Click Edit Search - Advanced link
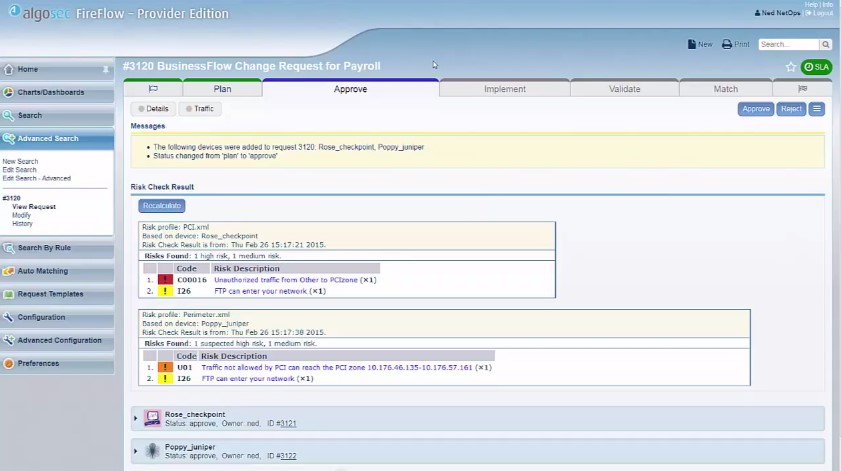 [x=36, y=178]
